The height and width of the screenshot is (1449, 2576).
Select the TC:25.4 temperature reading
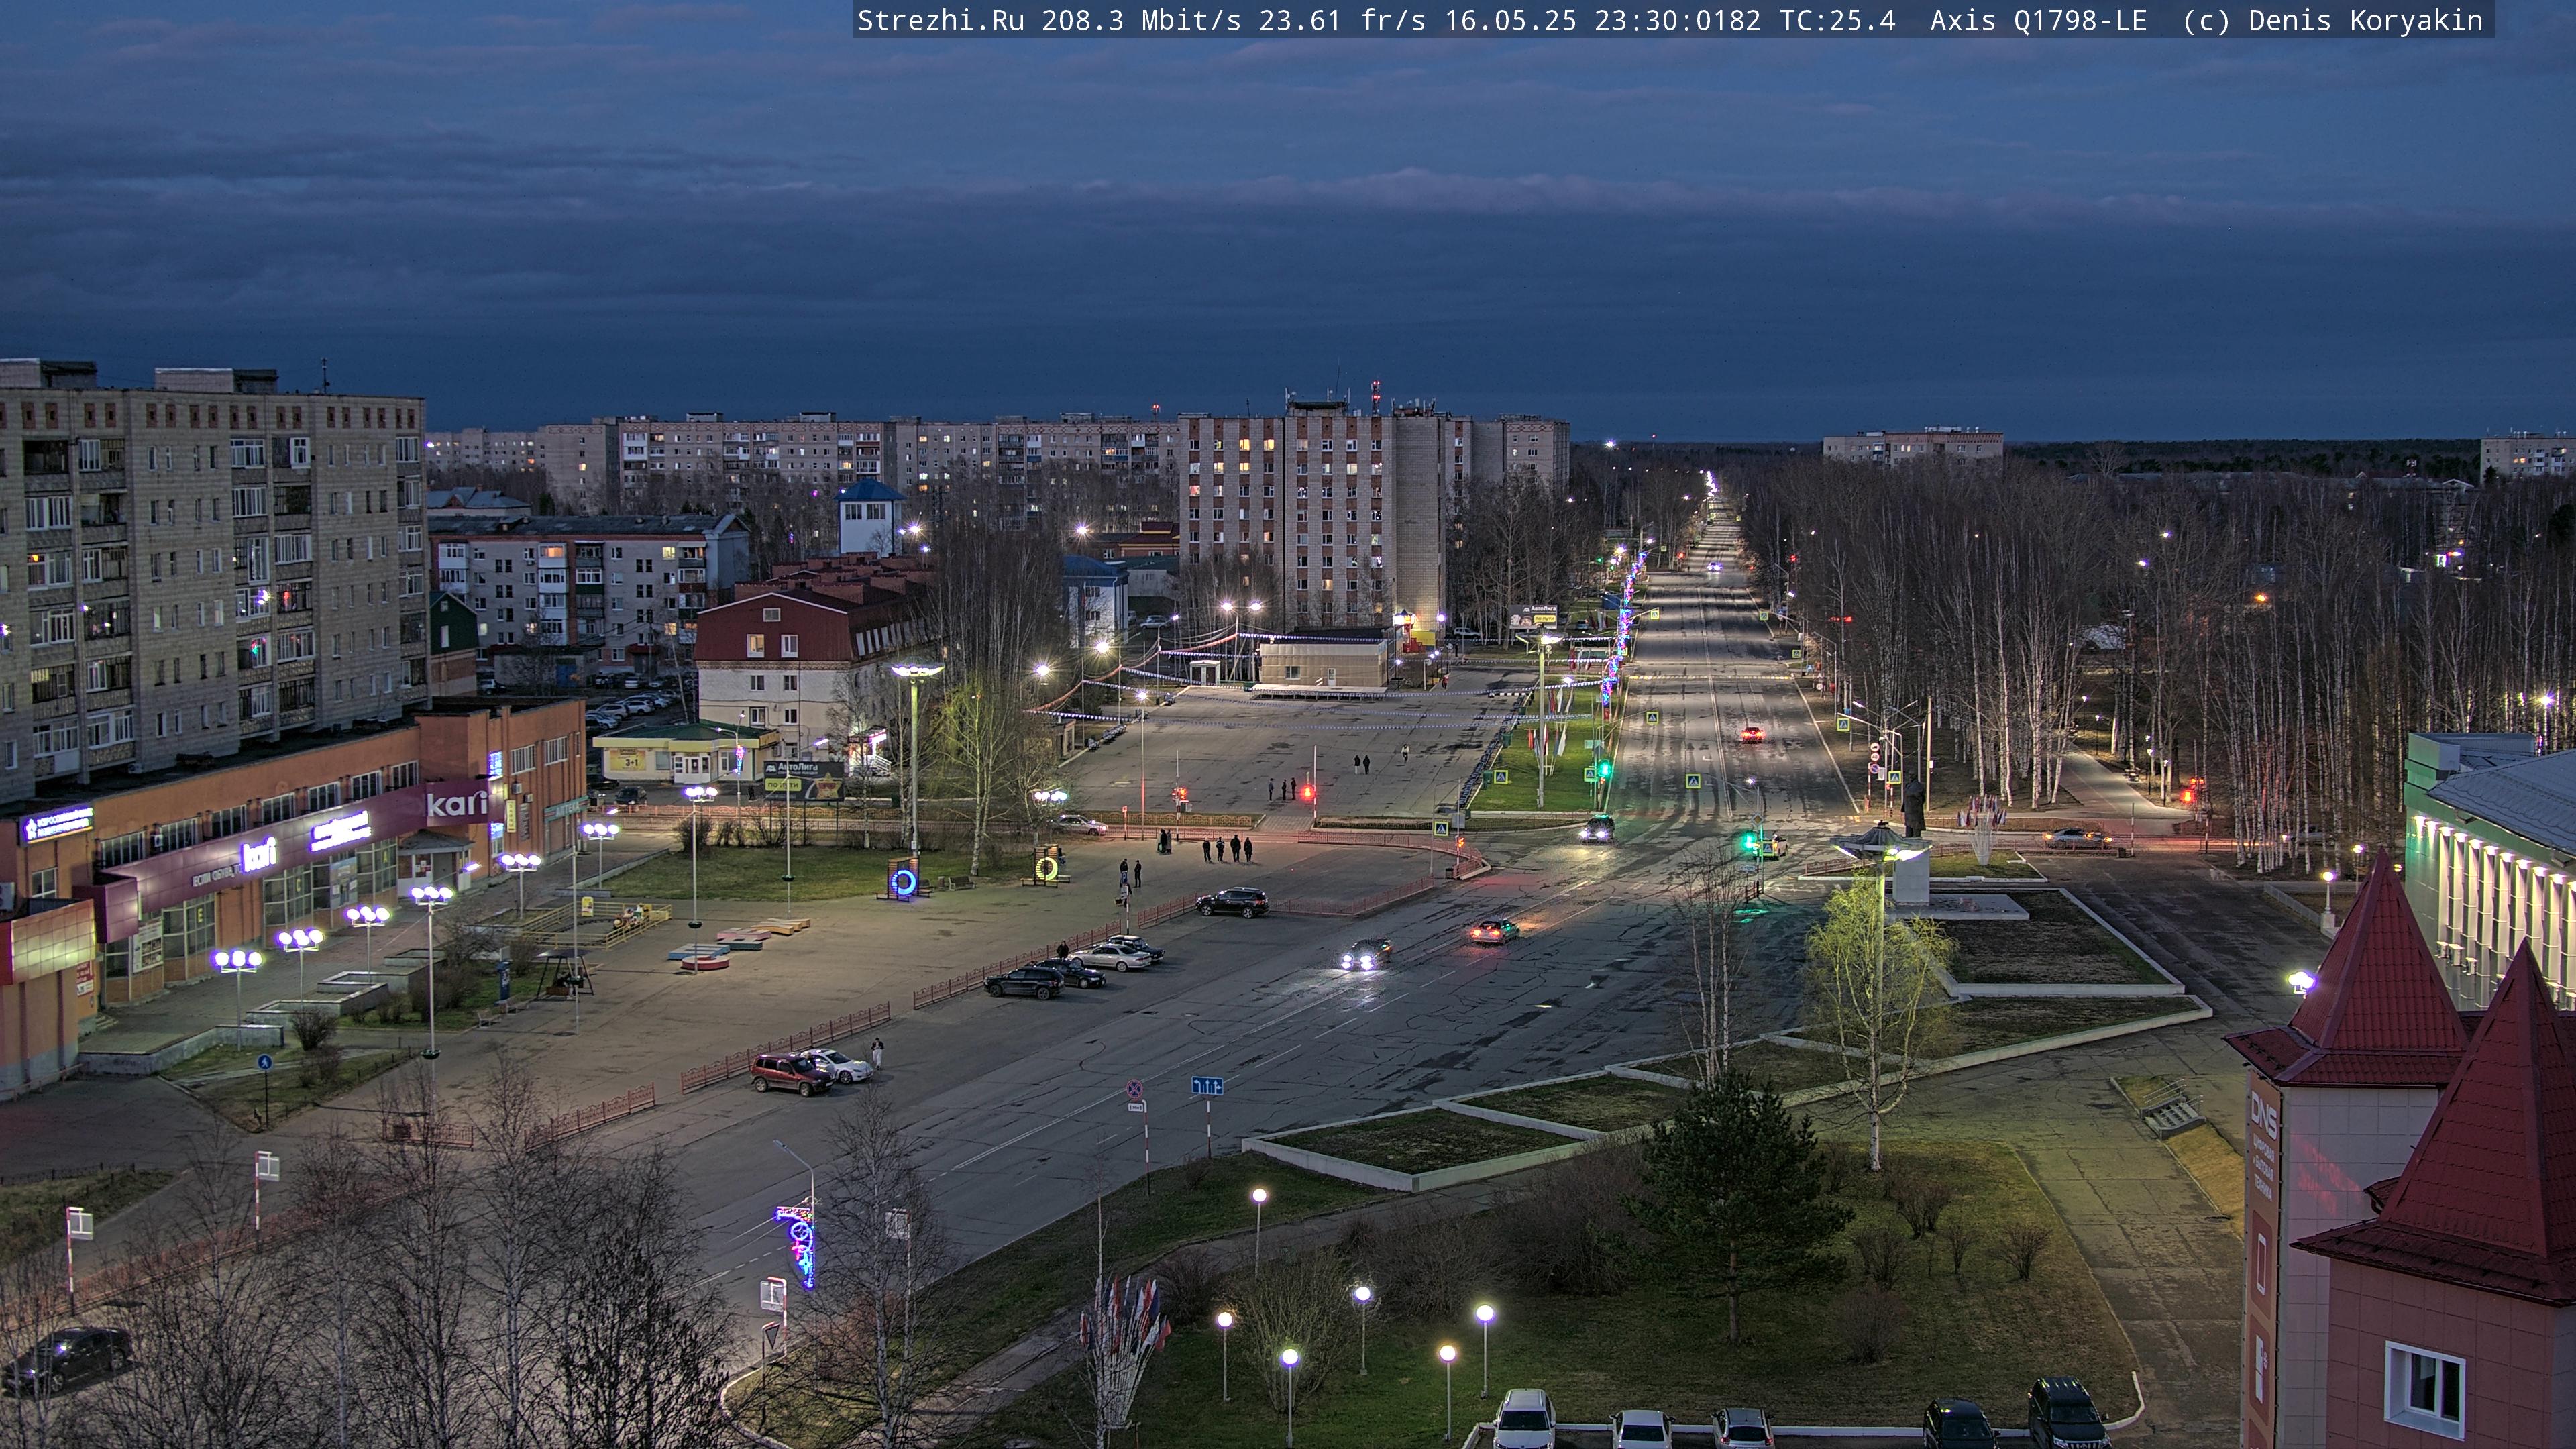pyautogui.click(x=1837, y=20)
